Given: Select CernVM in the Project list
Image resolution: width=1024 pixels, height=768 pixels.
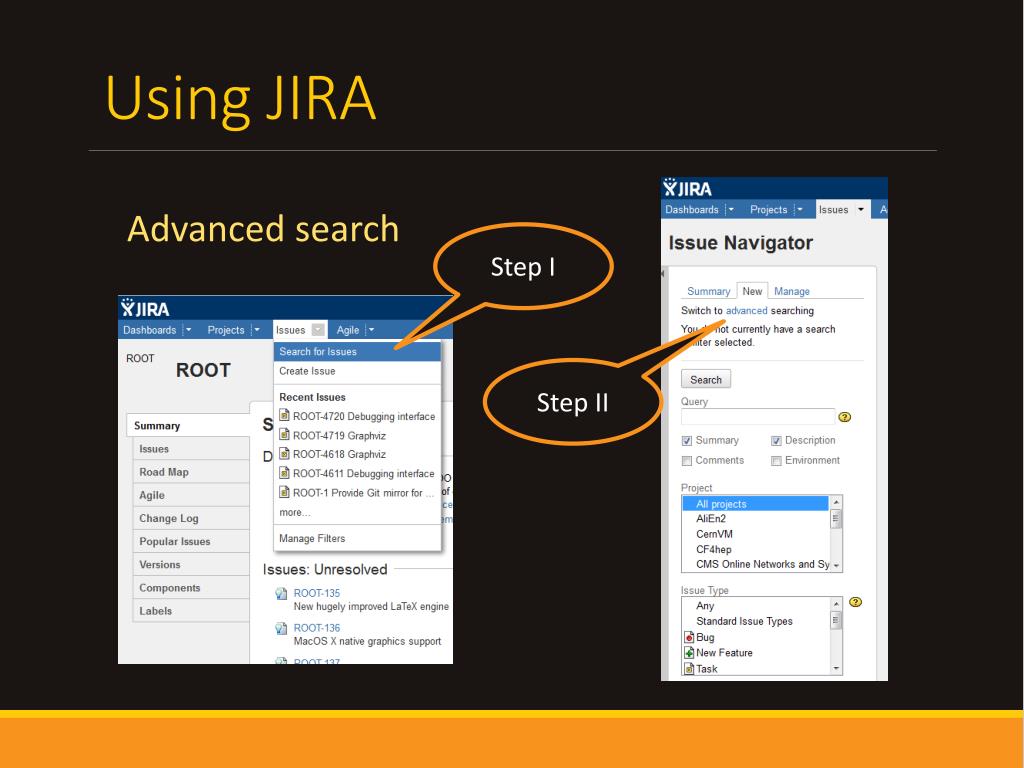Looking at the screenshot, I should (x=756, y=534).
